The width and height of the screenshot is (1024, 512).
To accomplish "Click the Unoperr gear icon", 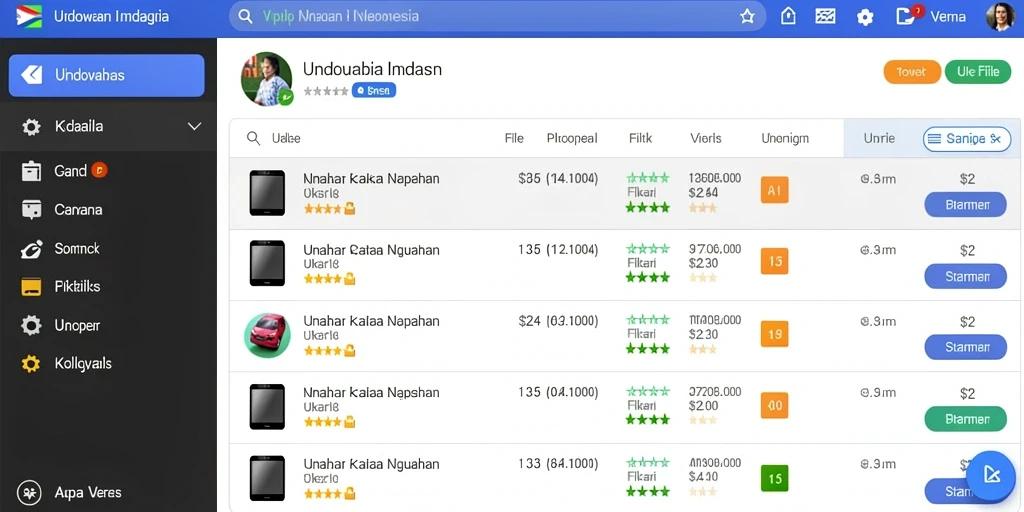I will [x=31, y=325].
